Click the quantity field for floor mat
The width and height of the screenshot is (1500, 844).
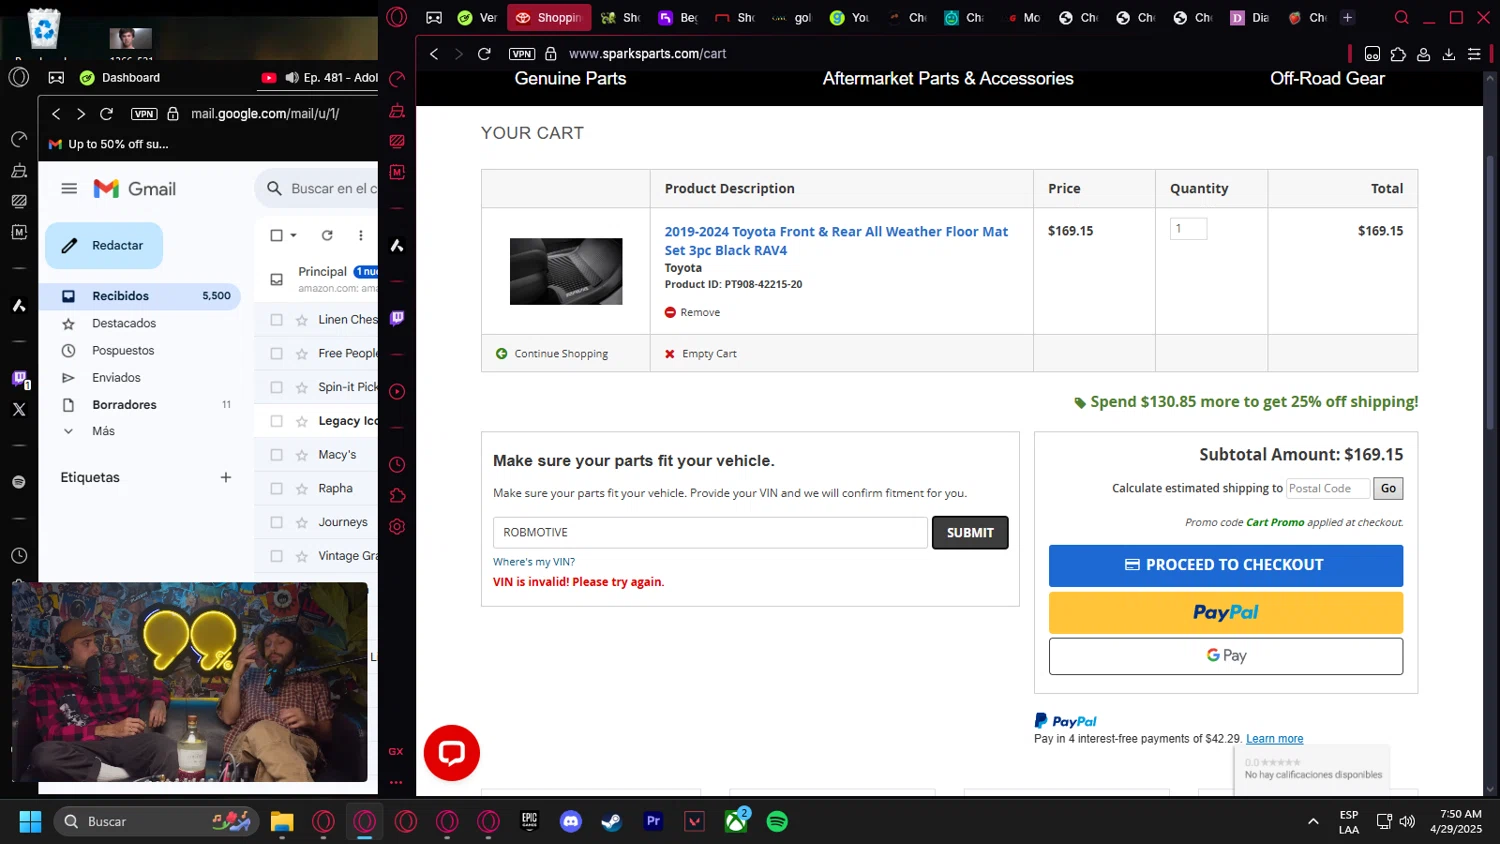1188,229
